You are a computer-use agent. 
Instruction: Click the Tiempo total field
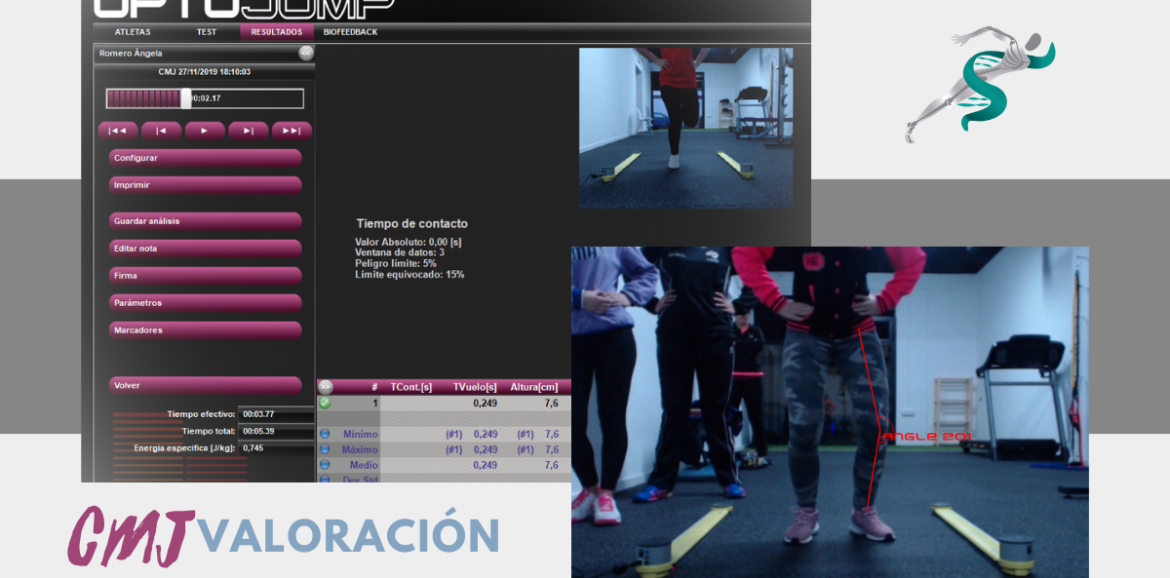click(277, 431)
